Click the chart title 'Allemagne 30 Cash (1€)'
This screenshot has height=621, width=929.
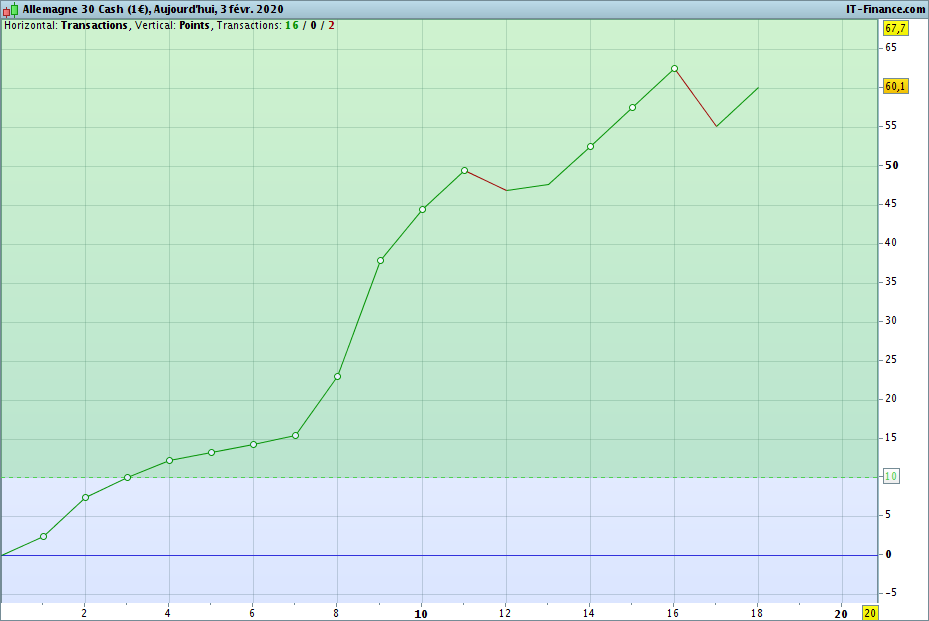[86, 9]
